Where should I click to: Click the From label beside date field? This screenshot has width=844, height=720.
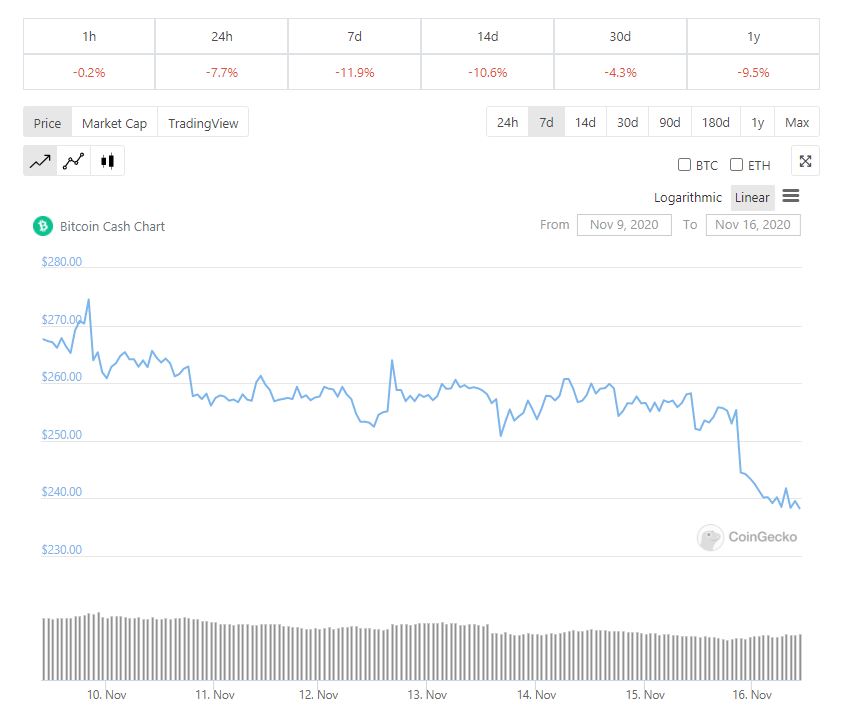(x=554, y=225)
